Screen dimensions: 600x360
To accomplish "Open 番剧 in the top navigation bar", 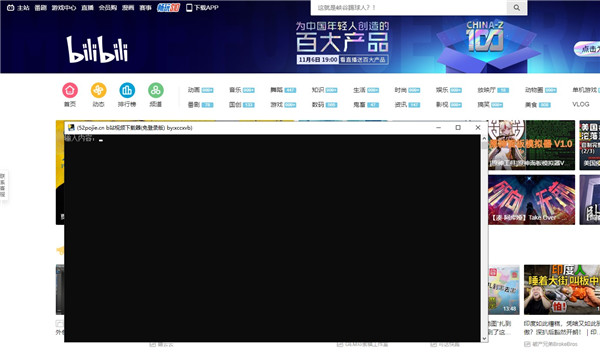I will point(41,8).
